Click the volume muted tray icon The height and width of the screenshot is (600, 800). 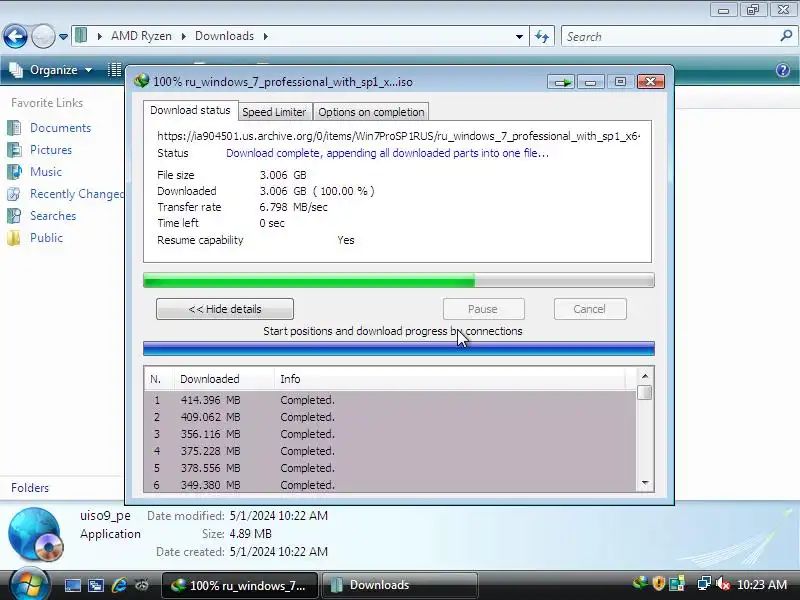tap(722, 583)
